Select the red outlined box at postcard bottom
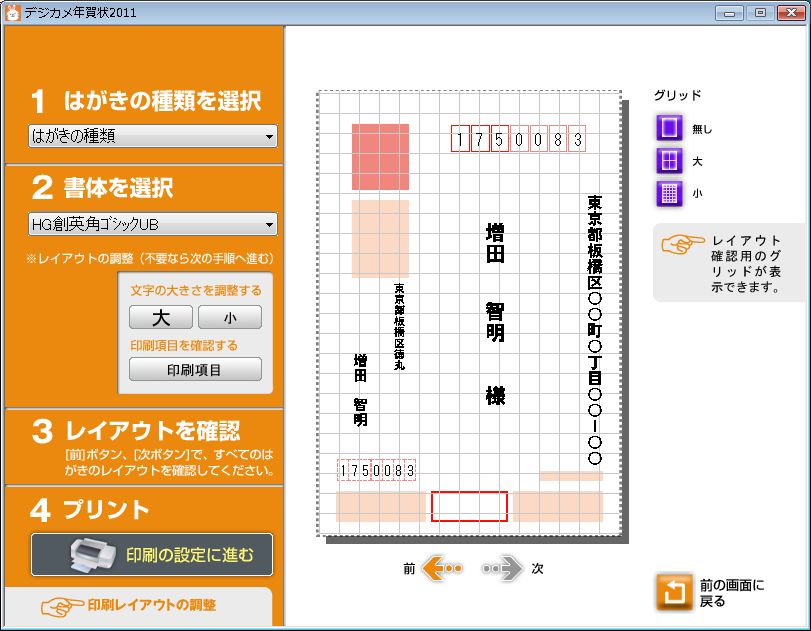Screen dimensions: 811x631 469,507
